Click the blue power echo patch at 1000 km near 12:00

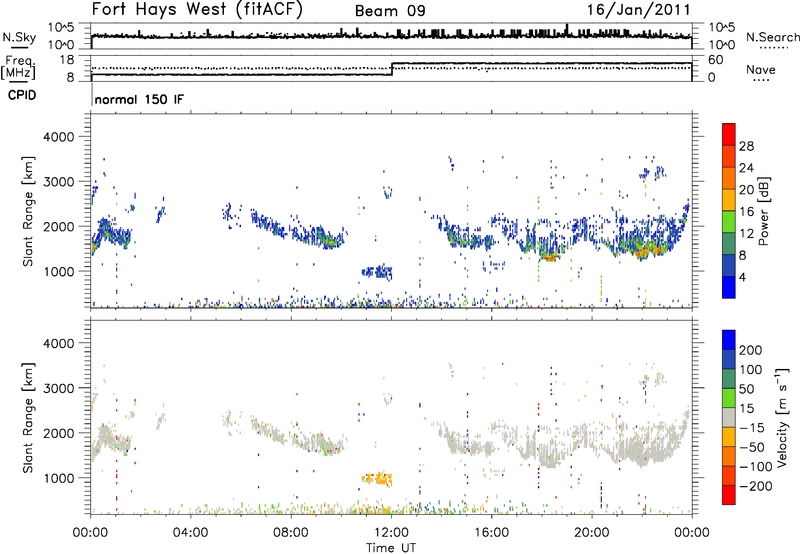[x=377, y=272]
